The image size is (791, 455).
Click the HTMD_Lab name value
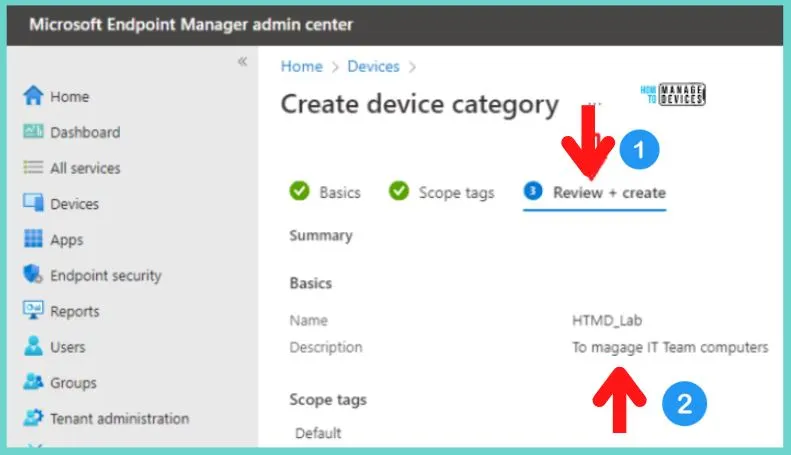coord(607,320)
